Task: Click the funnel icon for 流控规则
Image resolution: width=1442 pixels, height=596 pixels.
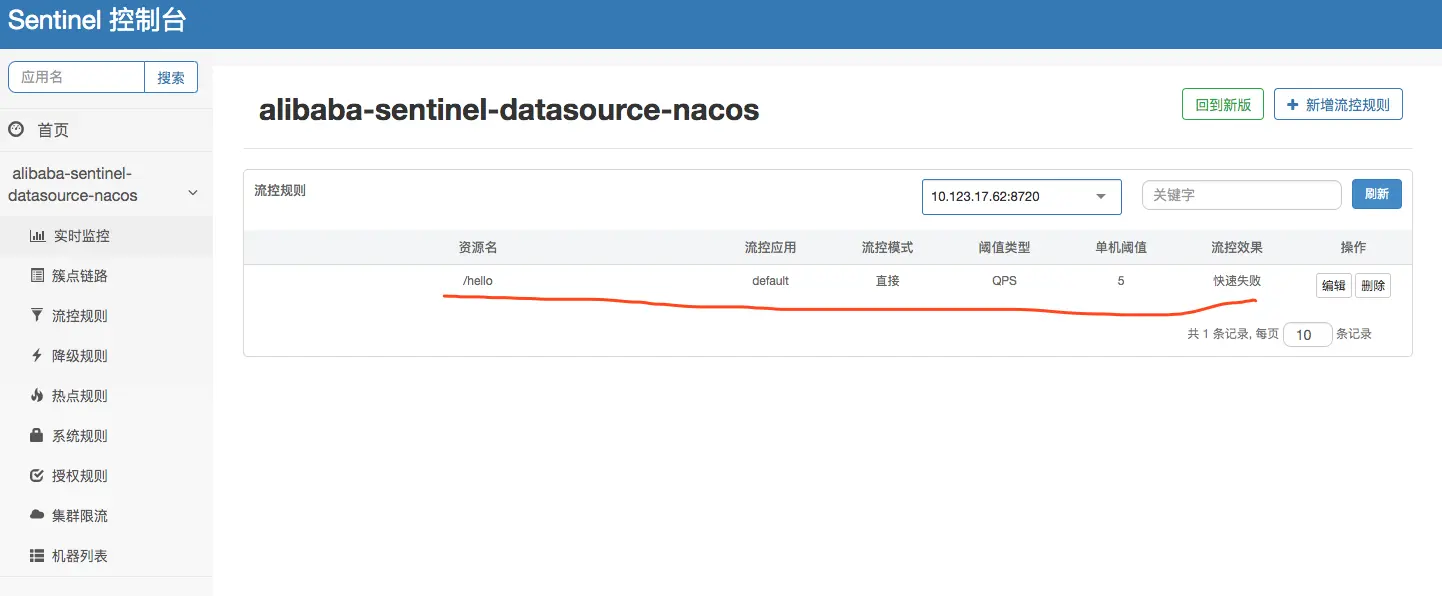Action: (x=35, y=315)
